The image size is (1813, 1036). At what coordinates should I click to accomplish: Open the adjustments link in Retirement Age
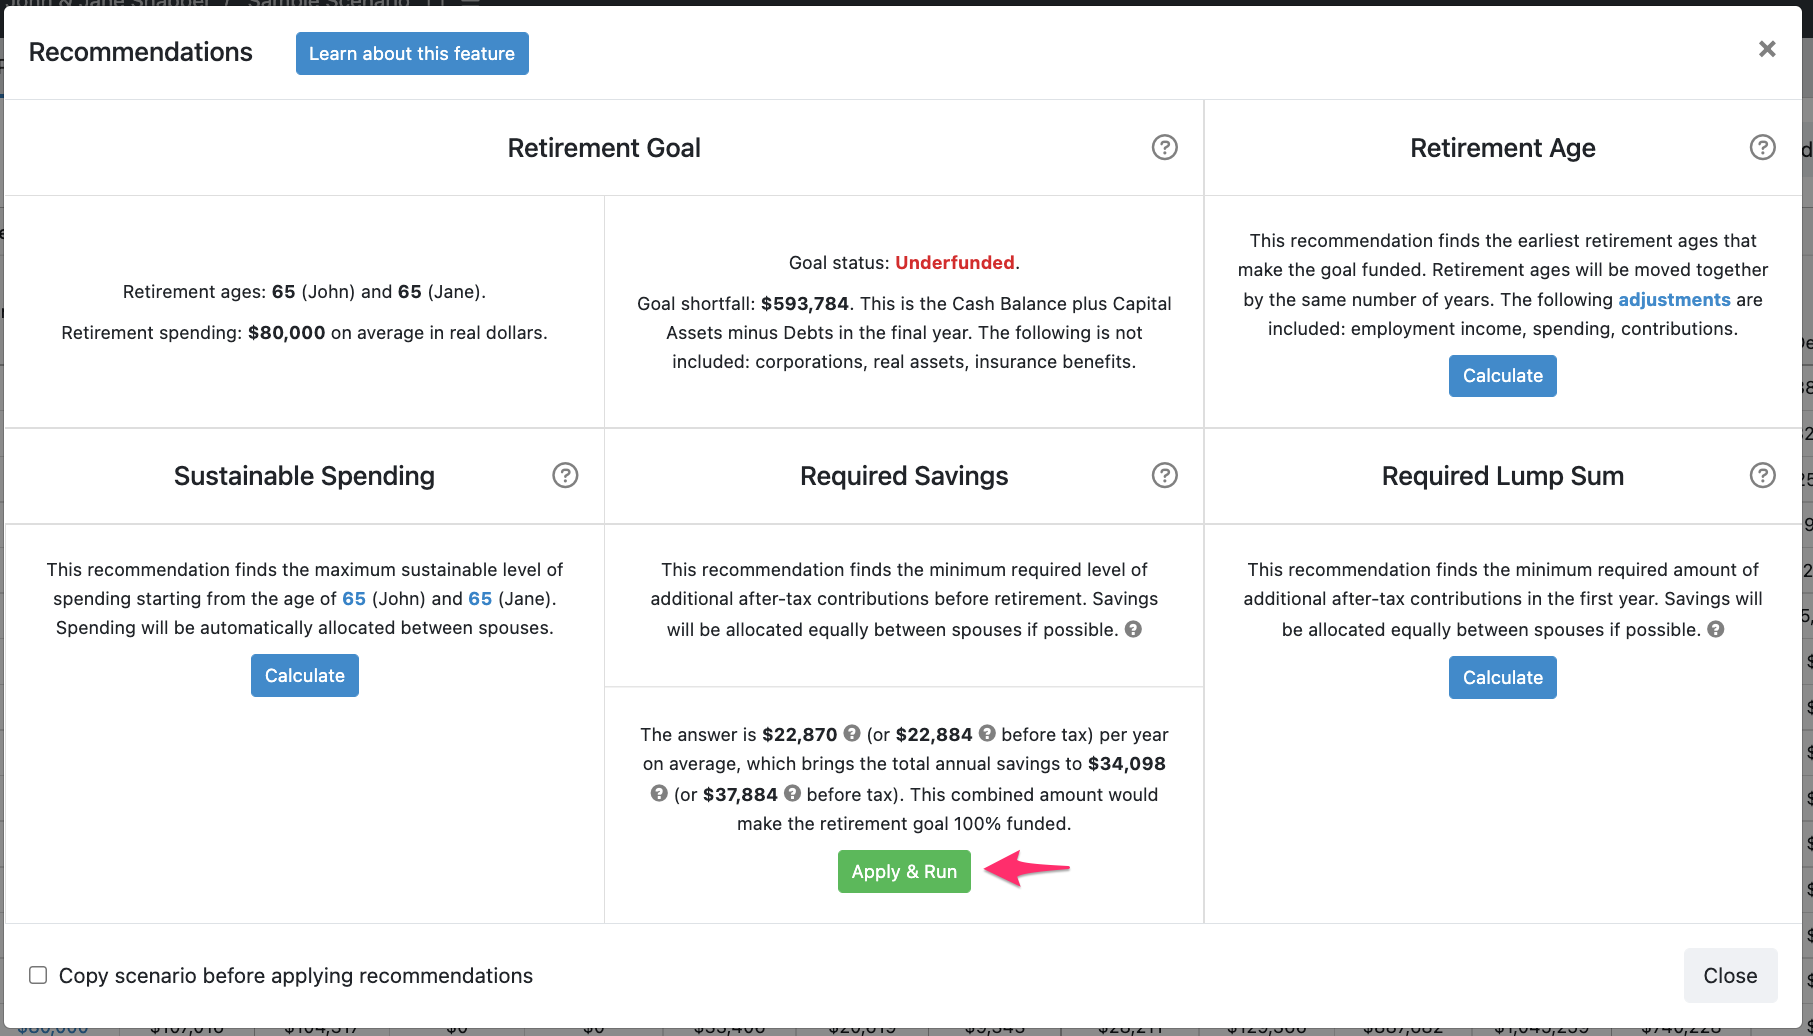click(1675, 299)
